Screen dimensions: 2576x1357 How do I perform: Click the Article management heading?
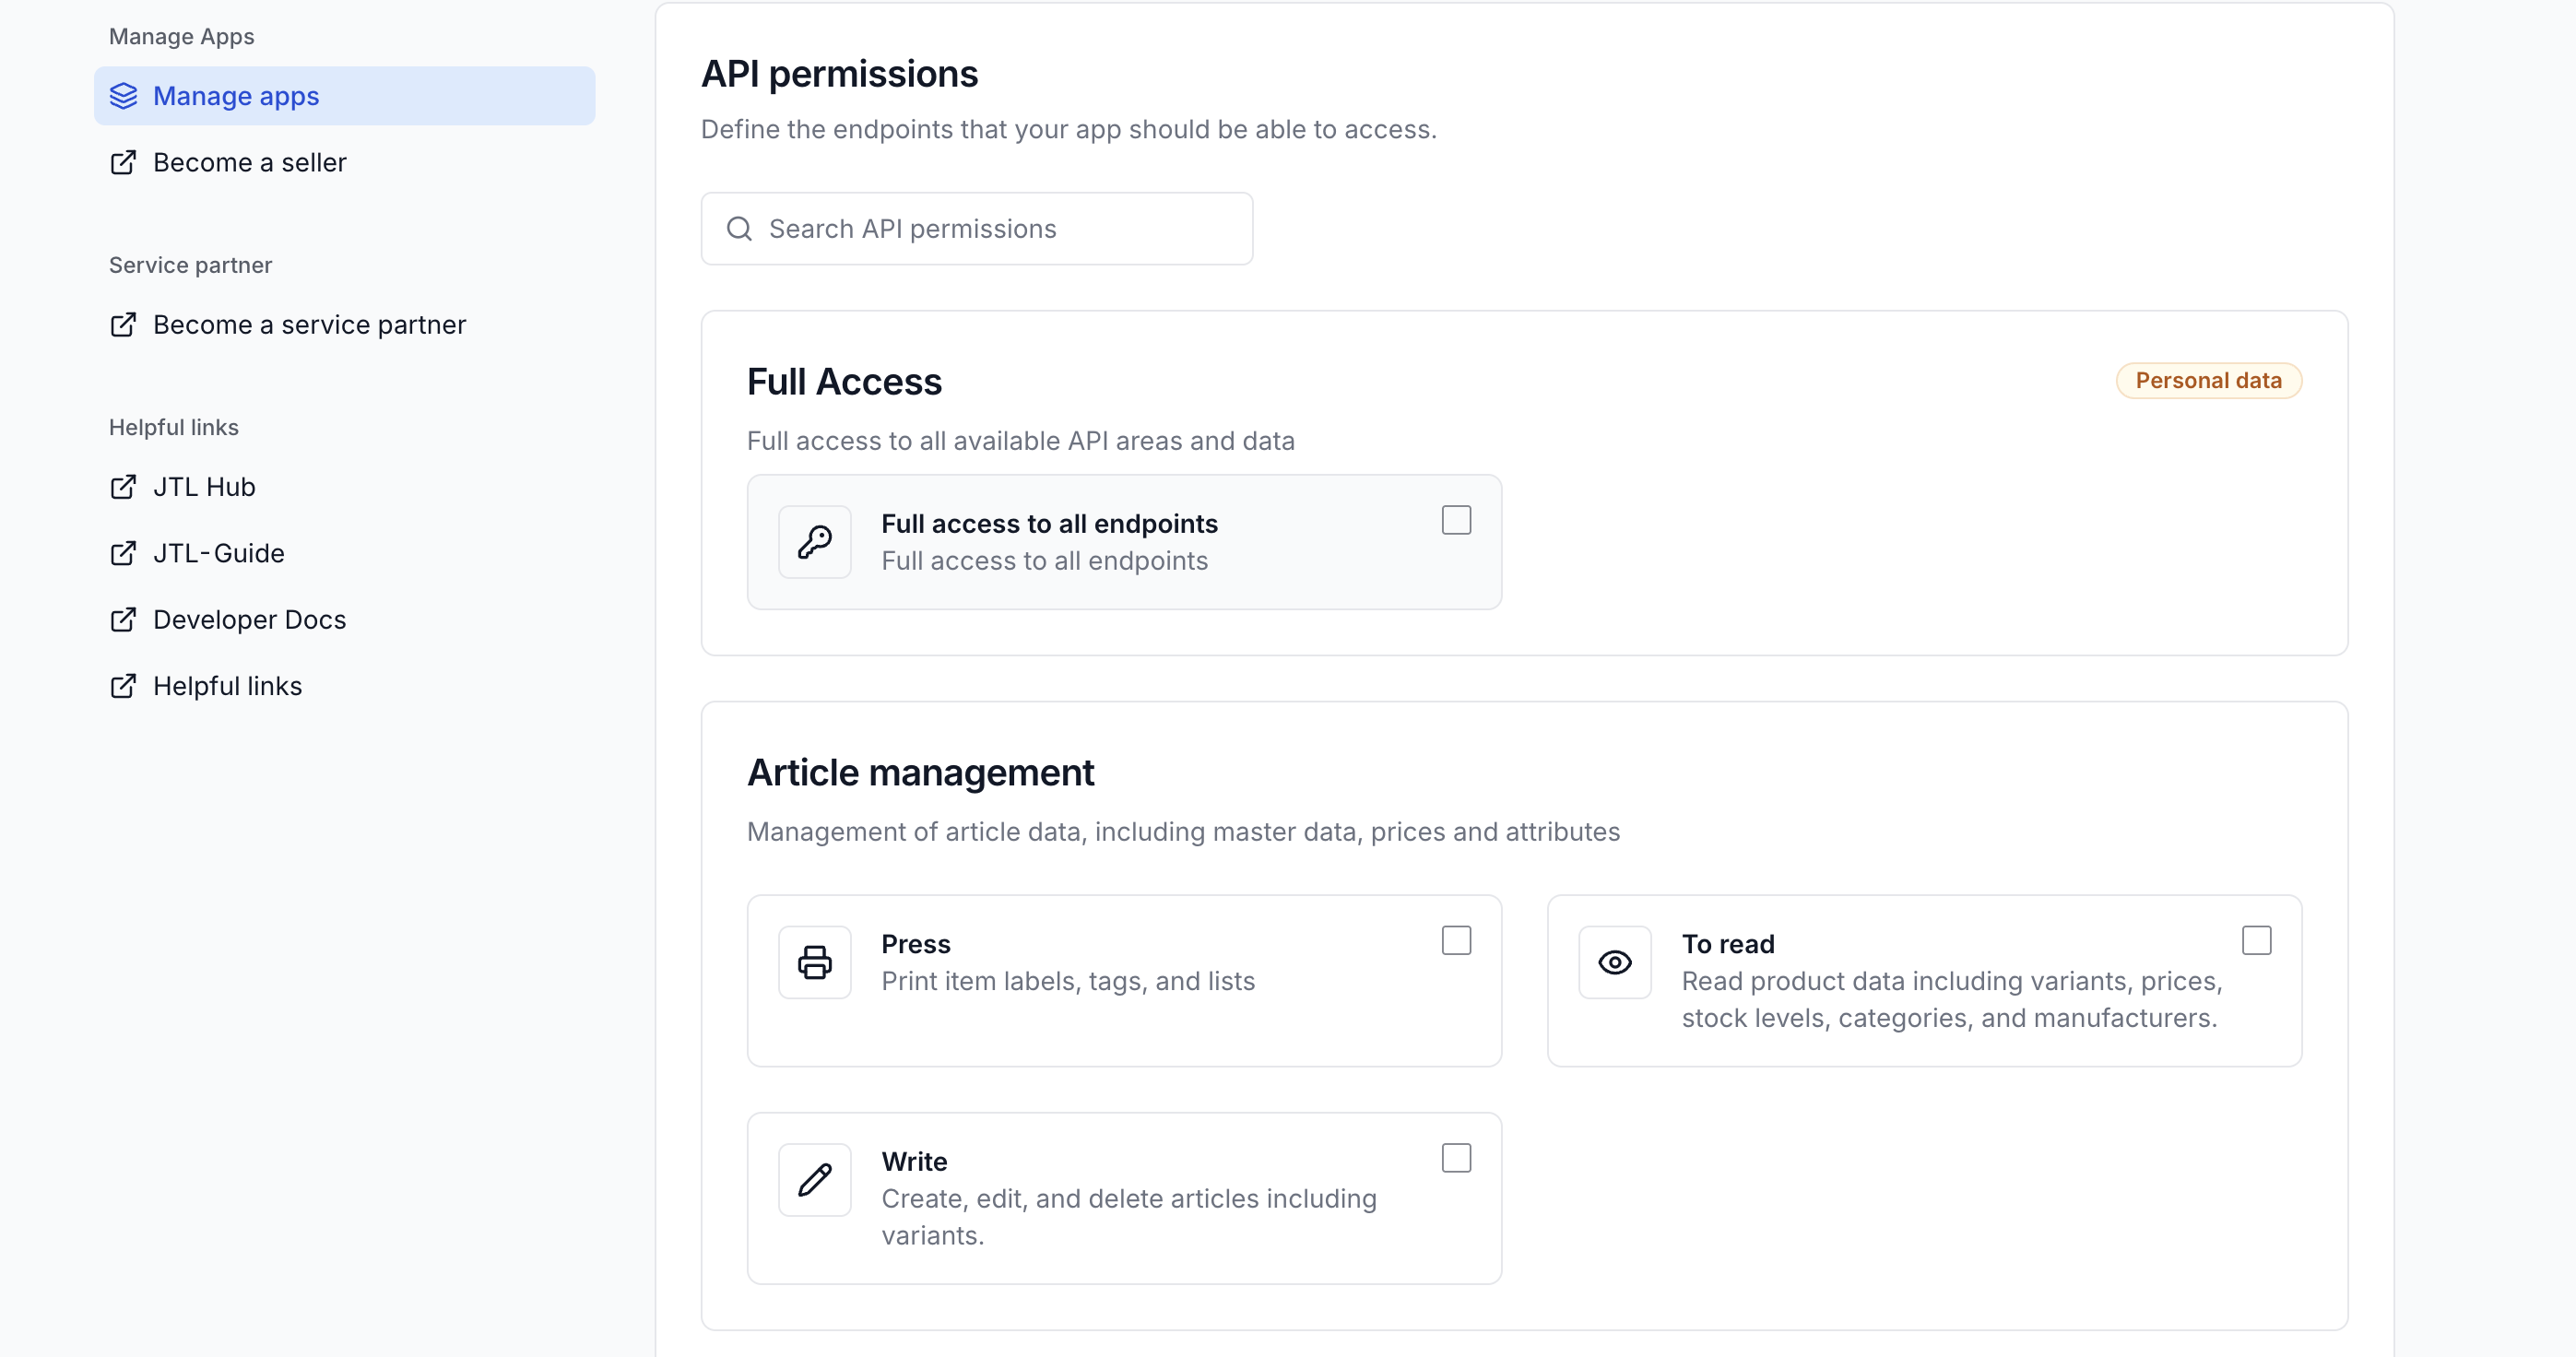pos(920,772)
